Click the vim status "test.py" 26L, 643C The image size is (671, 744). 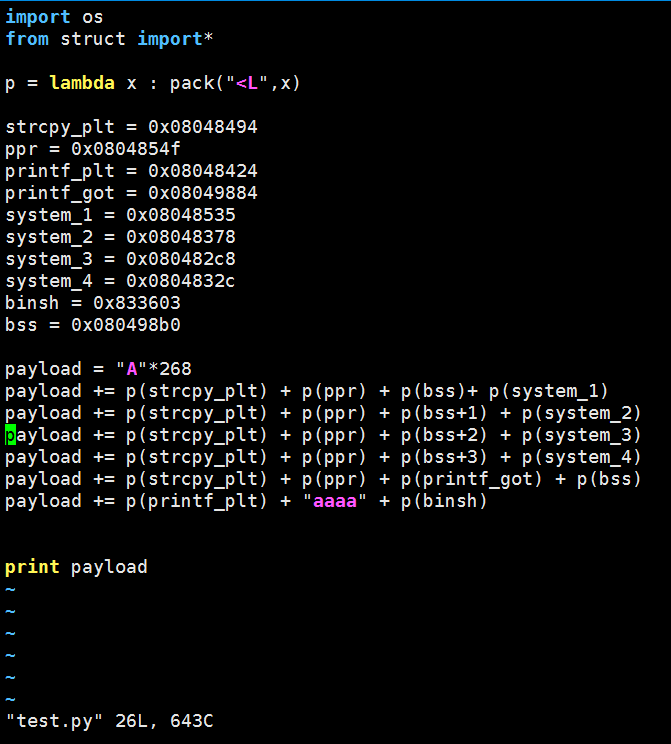(110, 721)
